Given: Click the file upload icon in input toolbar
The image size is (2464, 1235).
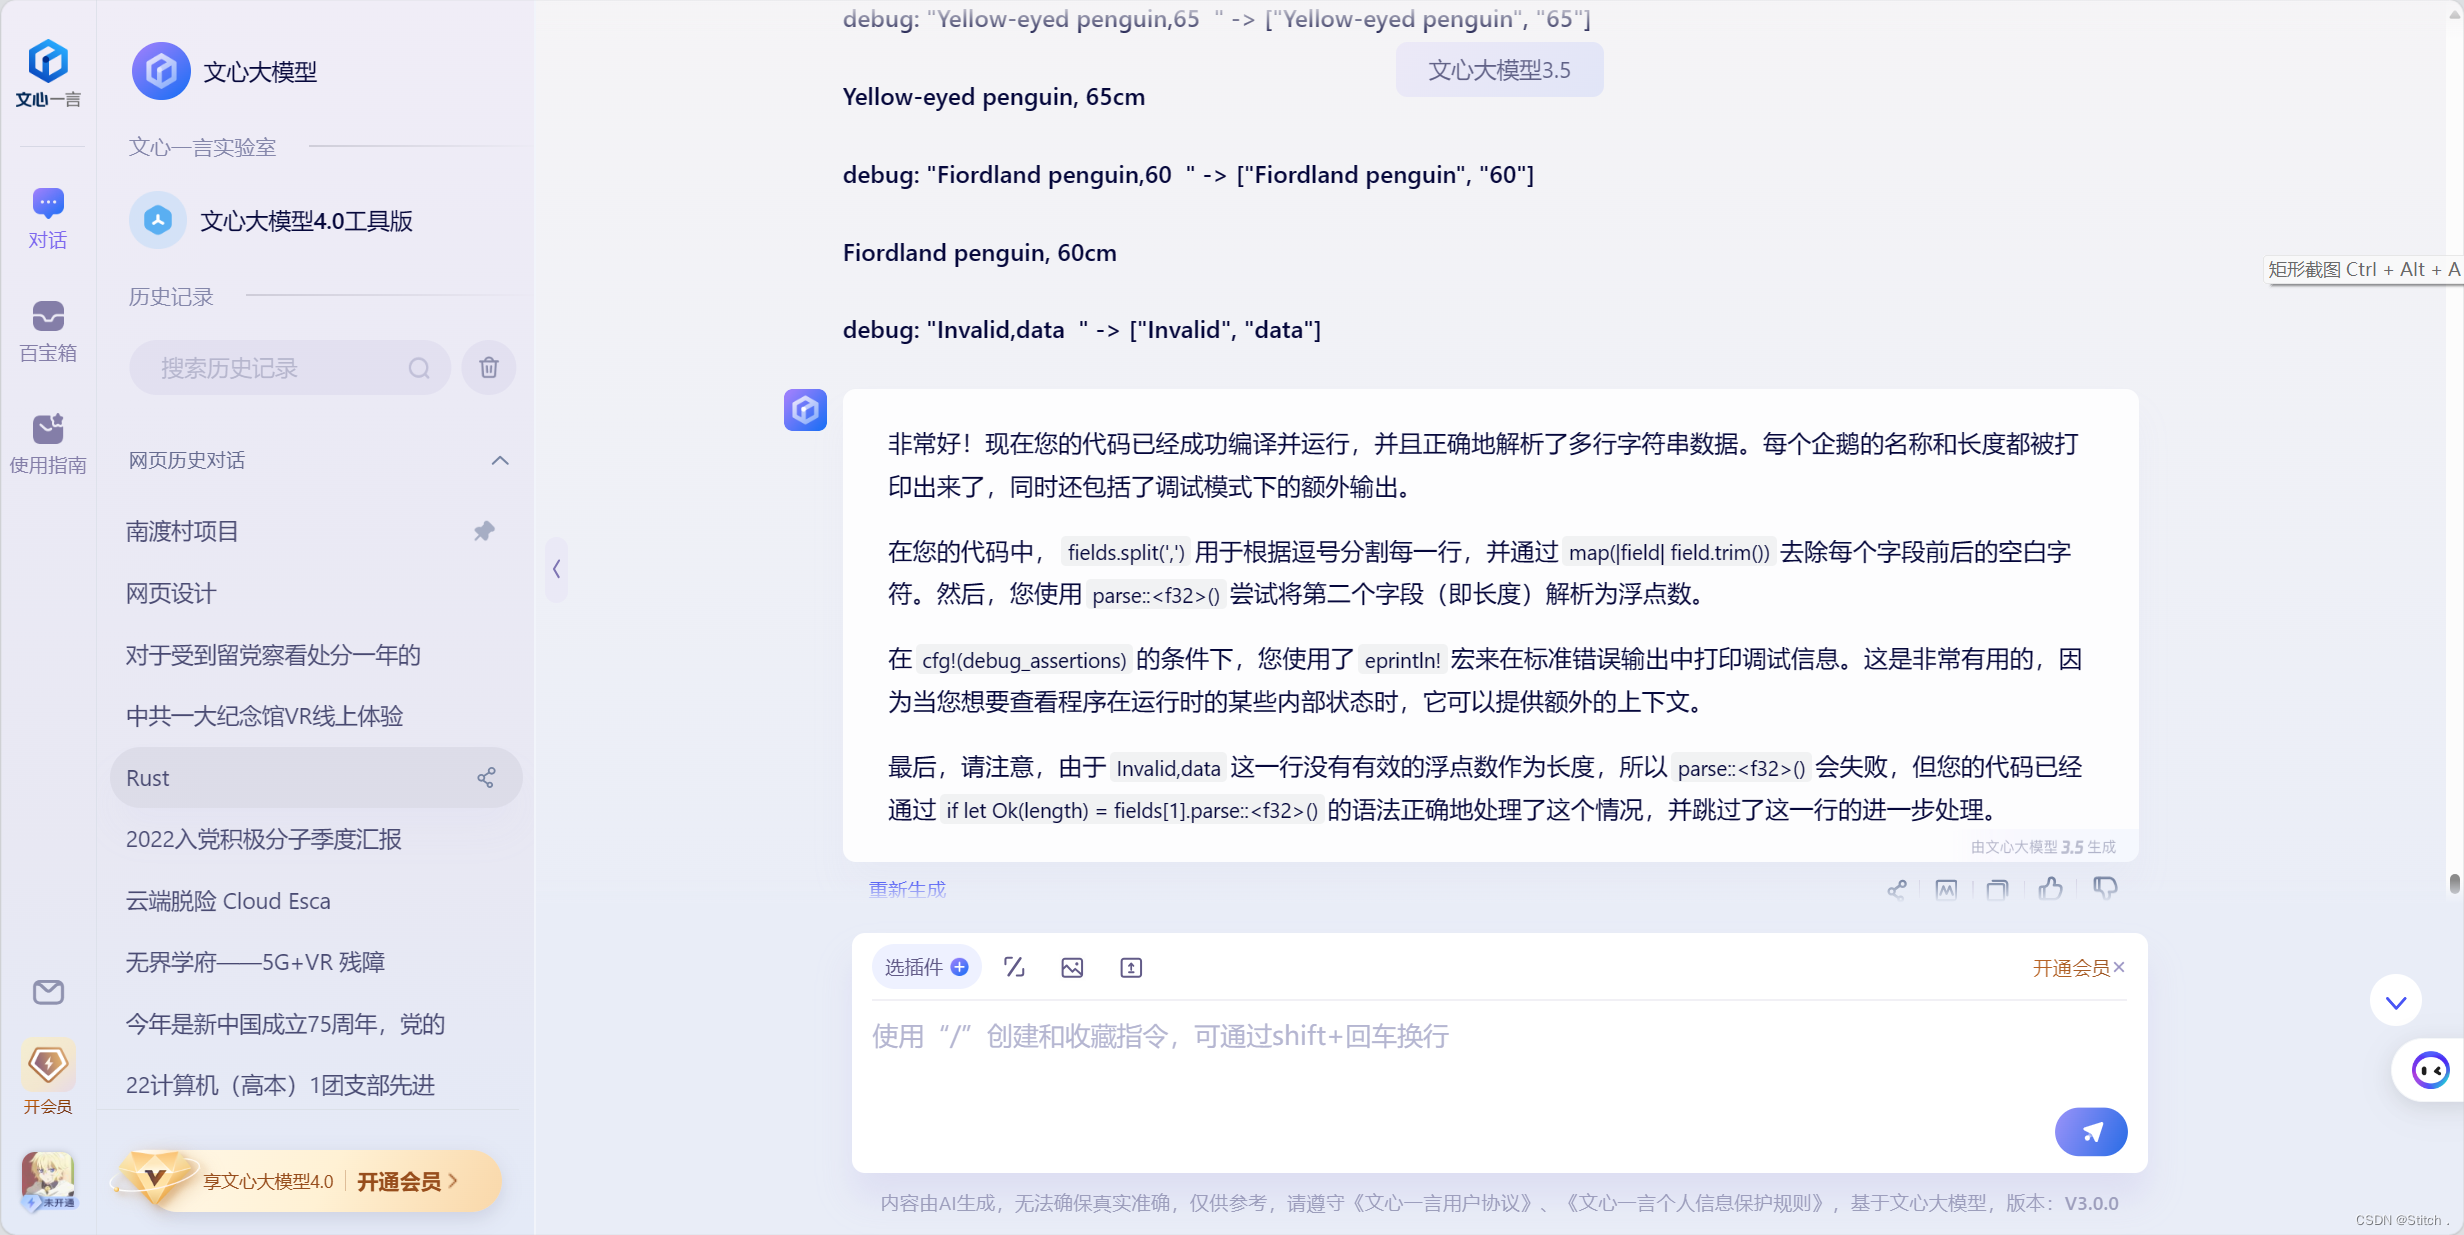Looking at the screenshot, I should (1131, 967).
